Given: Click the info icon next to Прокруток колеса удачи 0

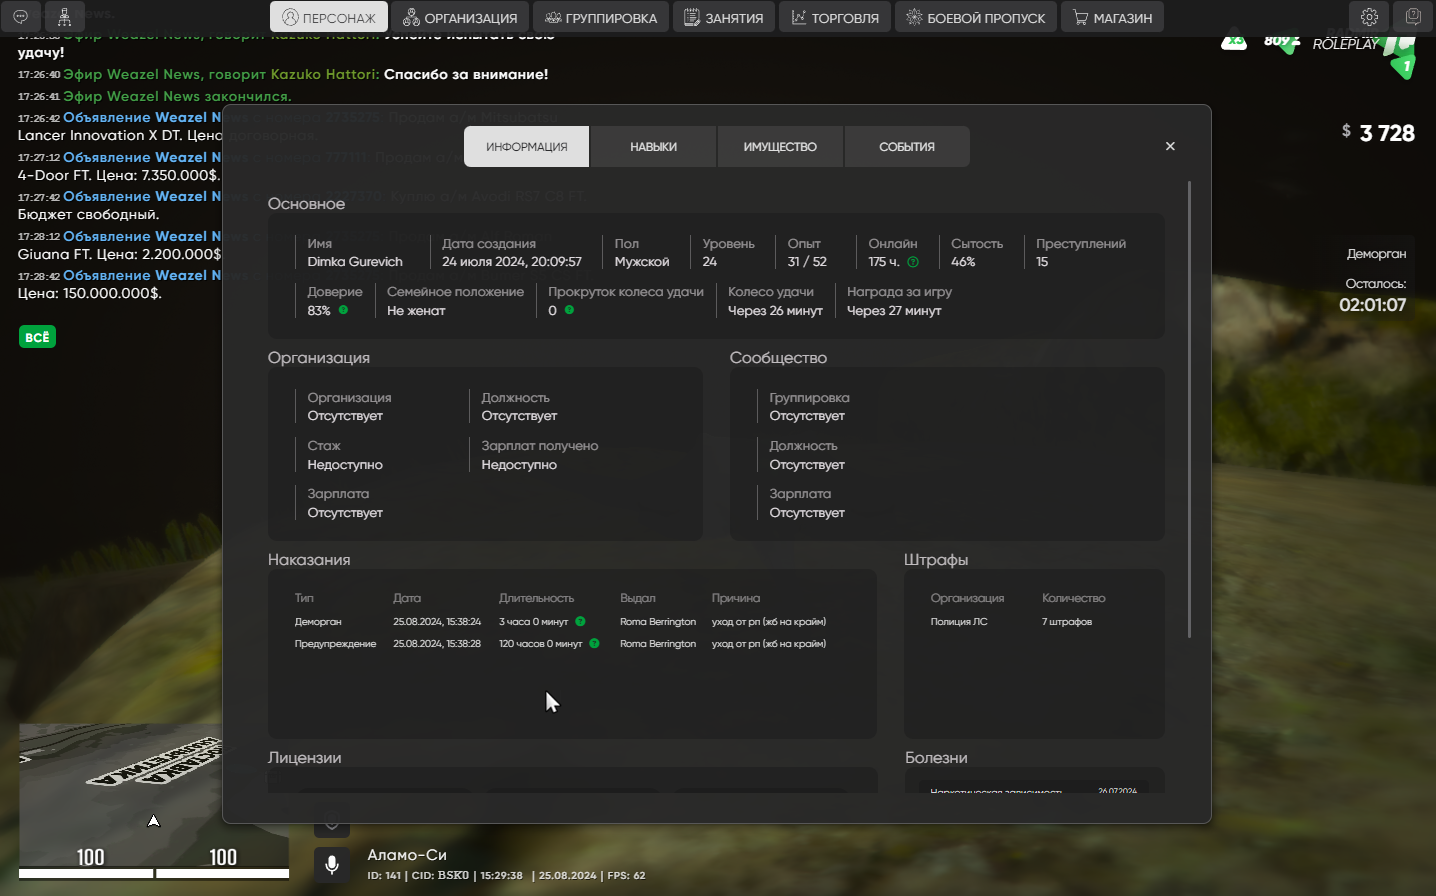Looking at the screenshot, I should tap(569, 310).
